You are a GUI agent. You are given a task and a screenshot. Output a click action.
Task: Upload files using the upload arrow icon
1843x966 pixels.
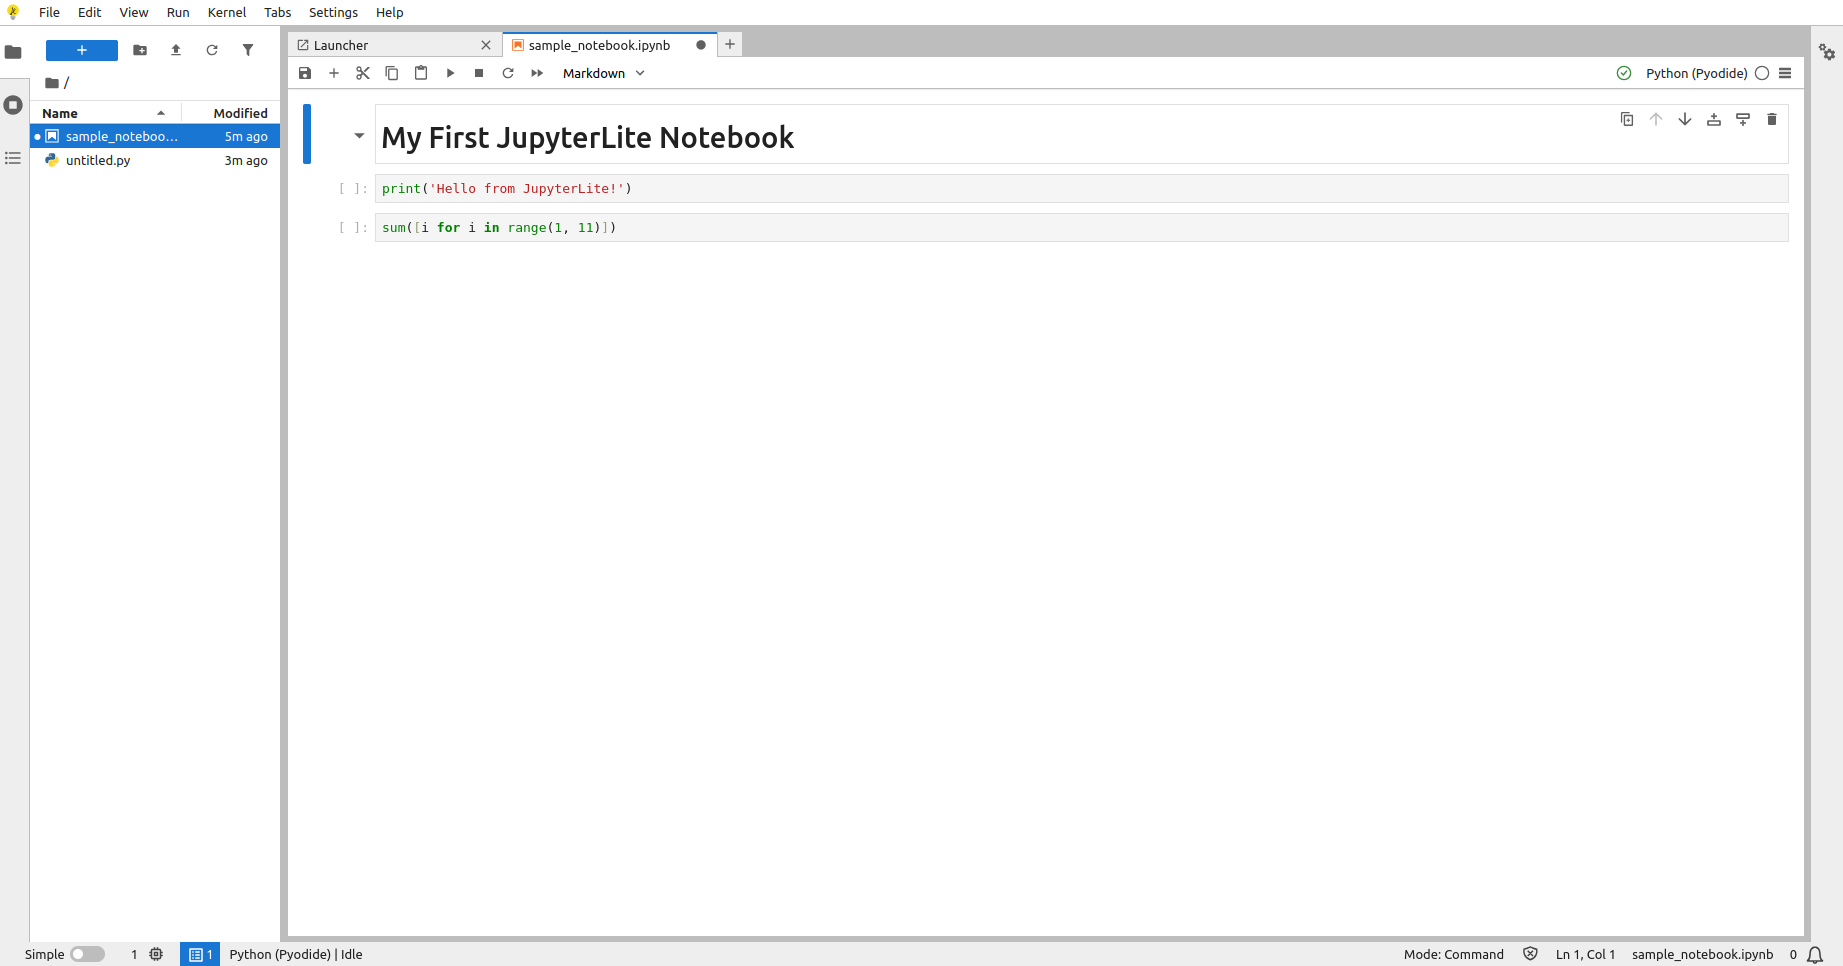(176, 50)
